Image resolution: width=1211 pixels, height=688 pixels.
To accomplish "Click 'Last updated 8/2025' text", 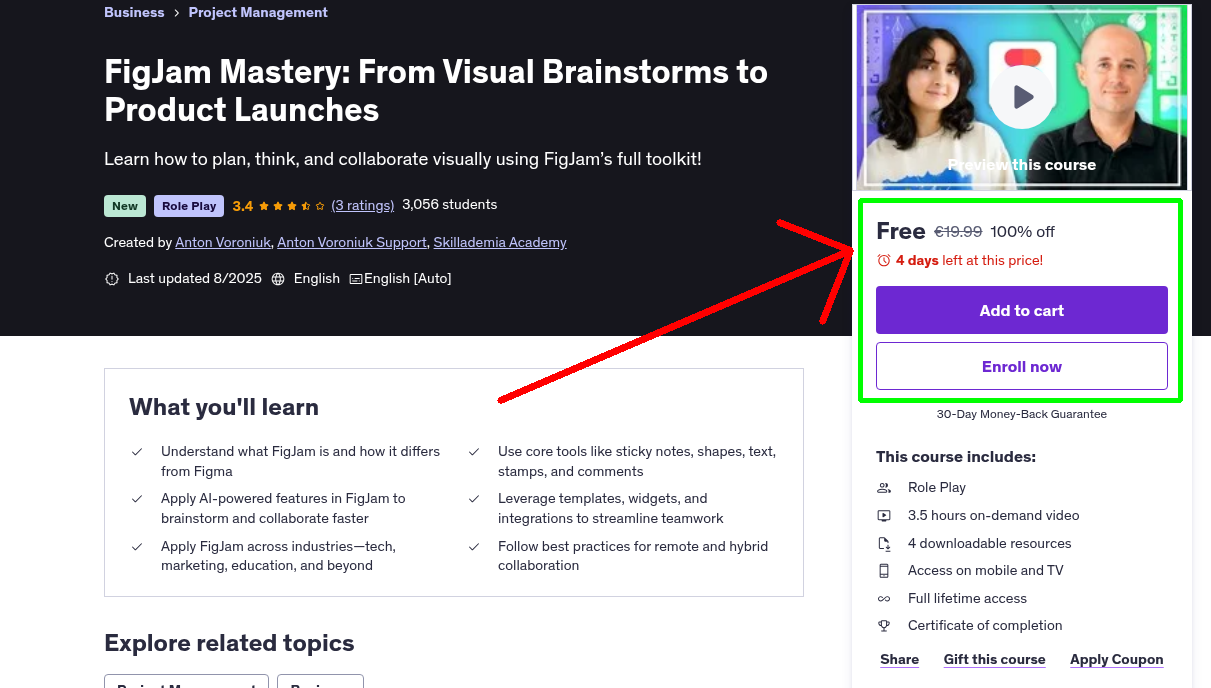I will point(194,279).
